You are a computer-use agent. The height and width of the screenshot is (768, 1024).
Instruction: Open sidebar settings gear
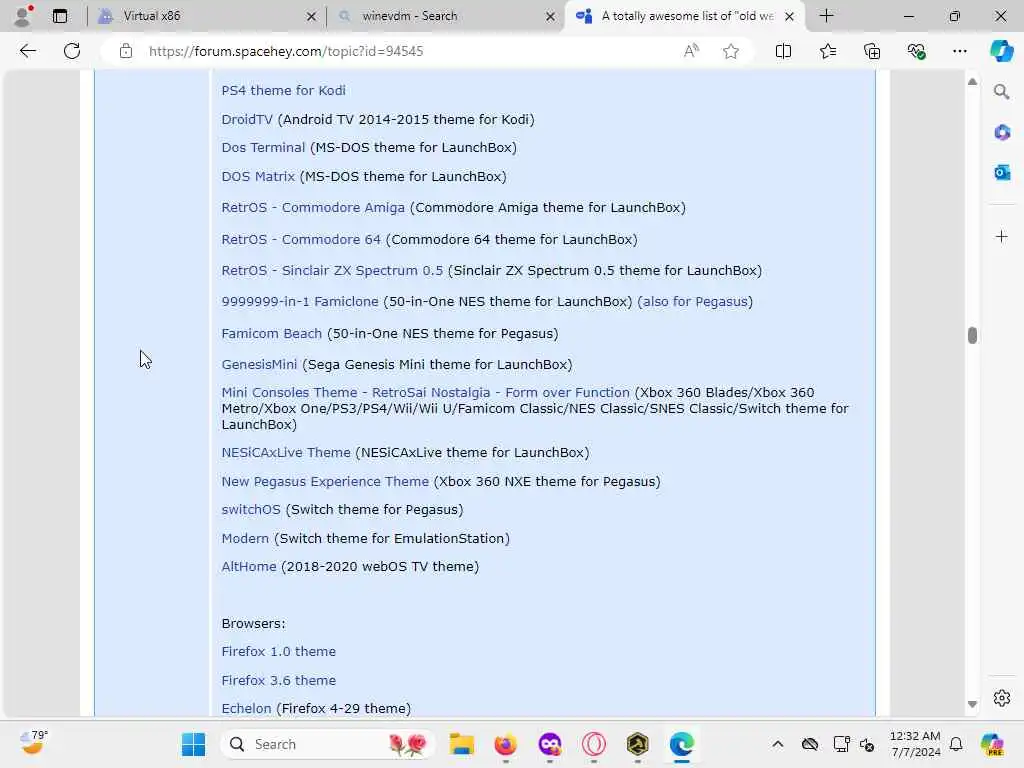(x=1001, y=698)
